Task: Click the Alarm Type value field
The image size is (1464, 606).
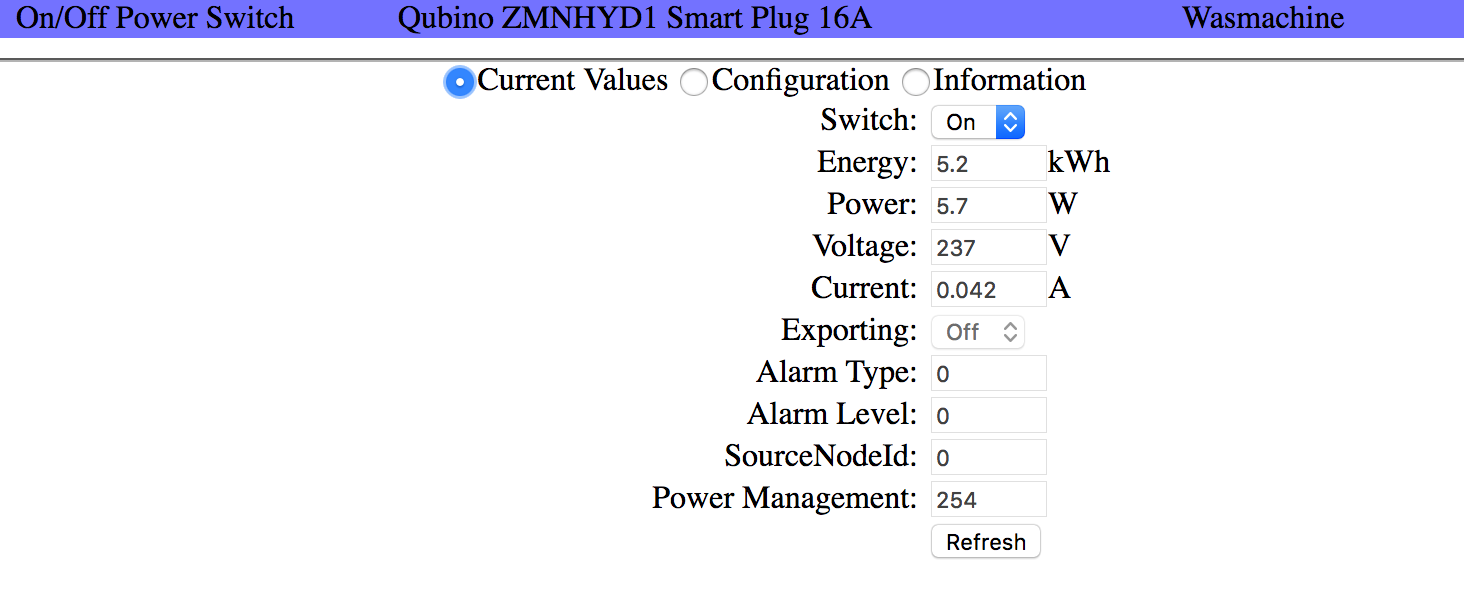Action: click(989, 374)
